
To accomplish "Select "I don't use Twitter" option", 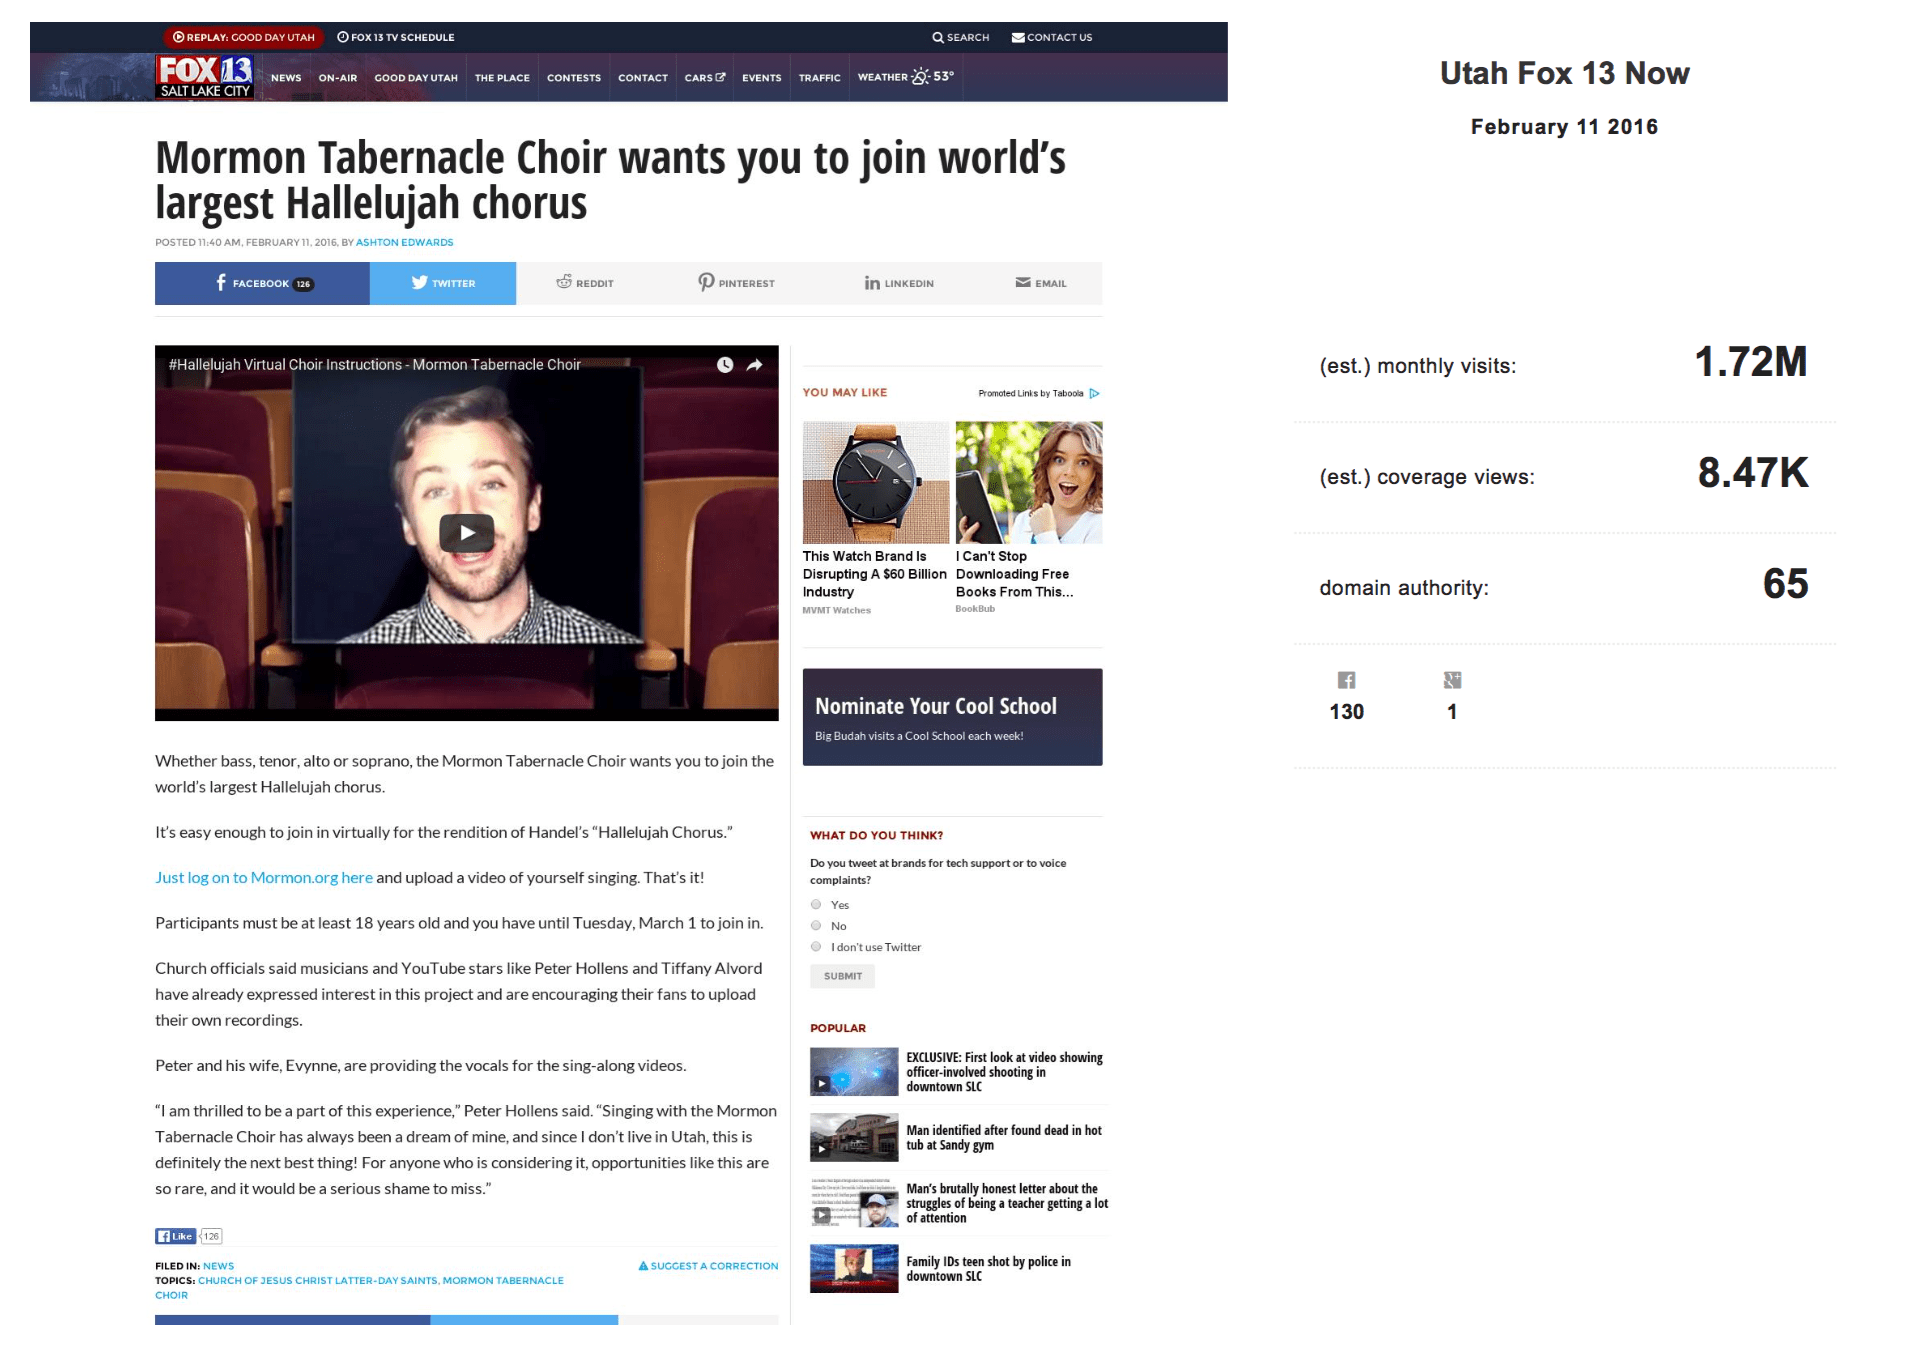I will 816,947.
